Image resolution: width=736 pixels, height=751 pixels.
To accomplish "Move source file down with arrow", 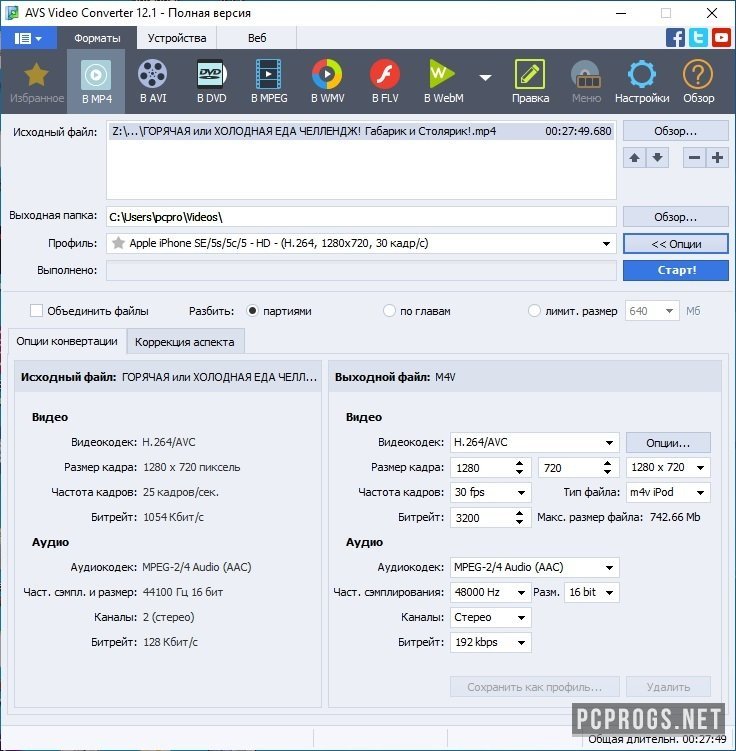I will tap(657, 158).
